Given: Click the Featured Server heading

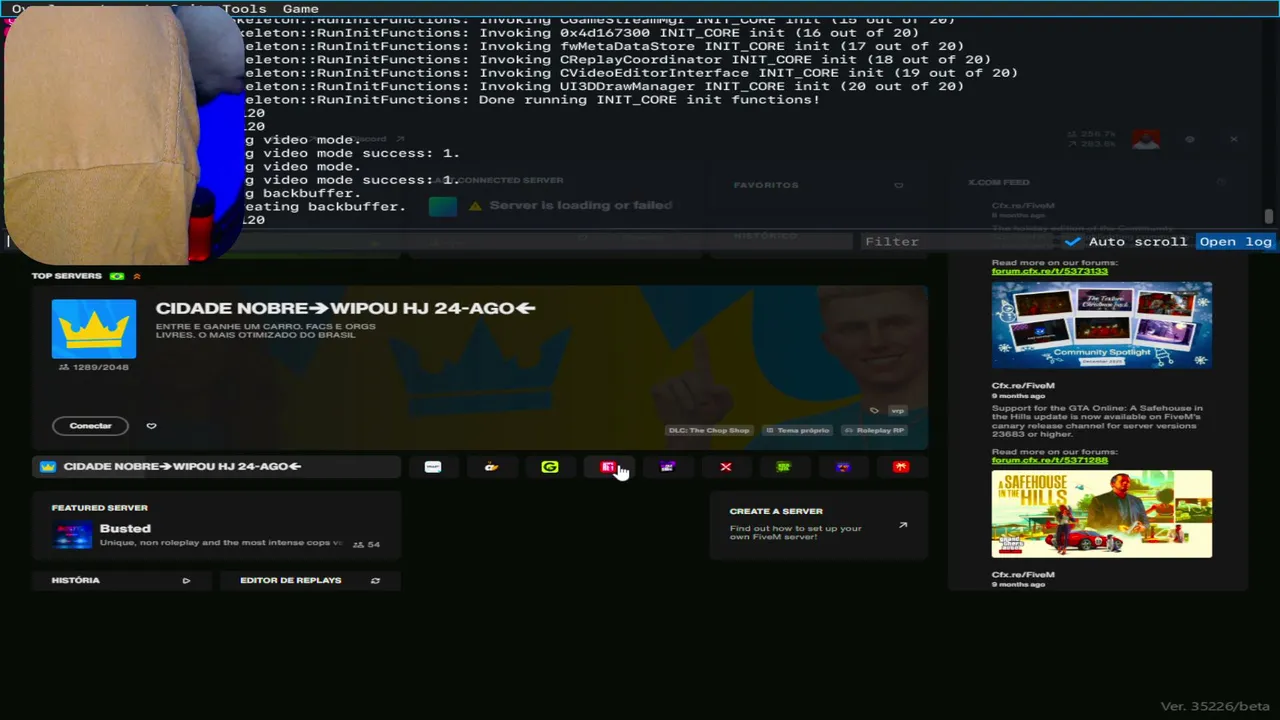Looking at the screenshot, I should [100, 508].
